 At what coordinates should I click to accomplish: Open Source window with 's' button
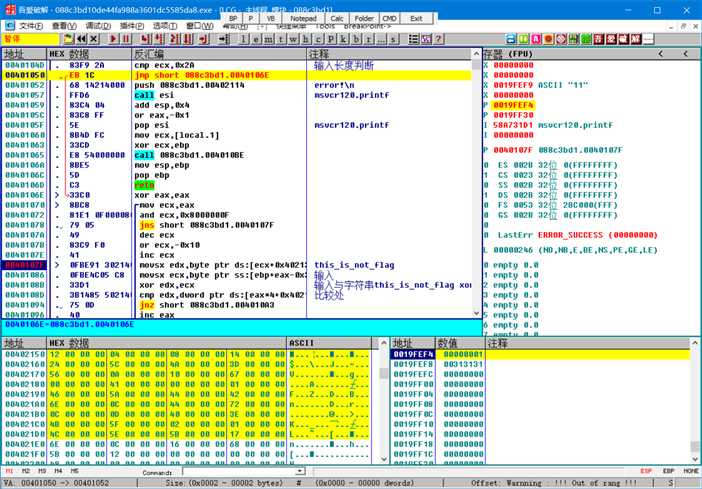coord(393,39)
